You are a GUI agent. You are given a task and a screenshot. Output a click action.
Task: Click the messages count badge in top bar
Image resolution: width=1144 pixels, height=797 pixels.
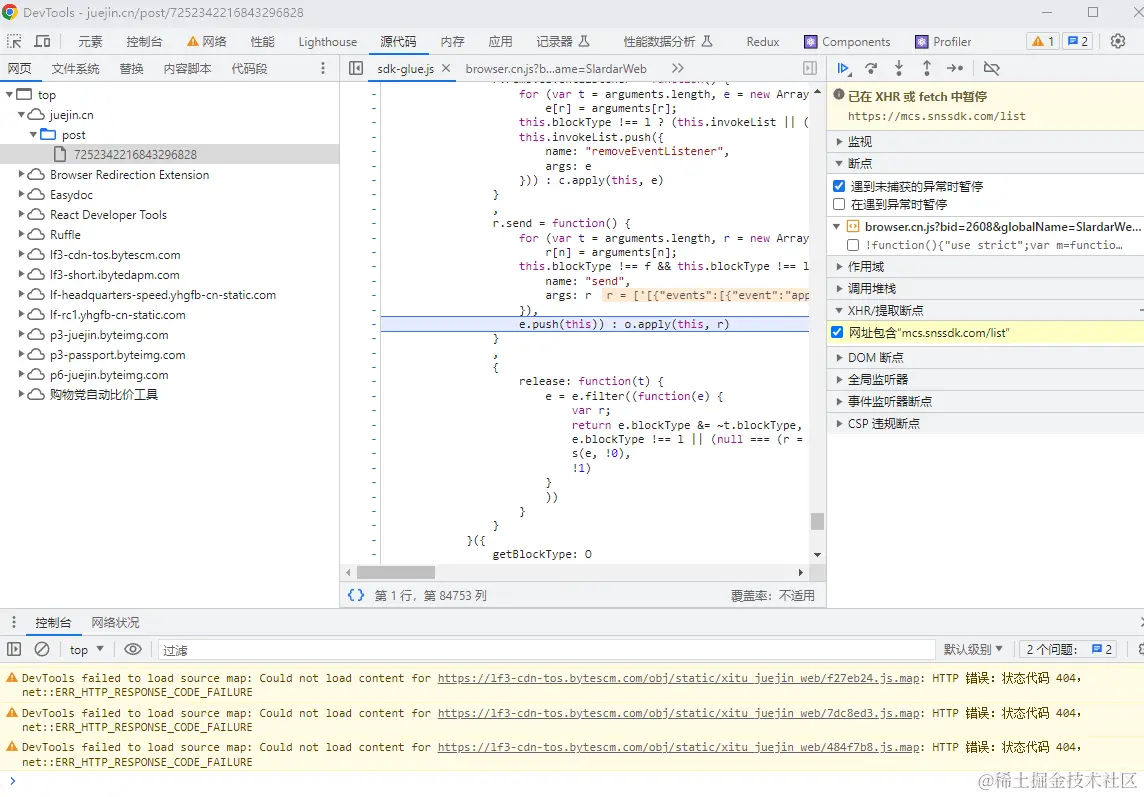1078,42
